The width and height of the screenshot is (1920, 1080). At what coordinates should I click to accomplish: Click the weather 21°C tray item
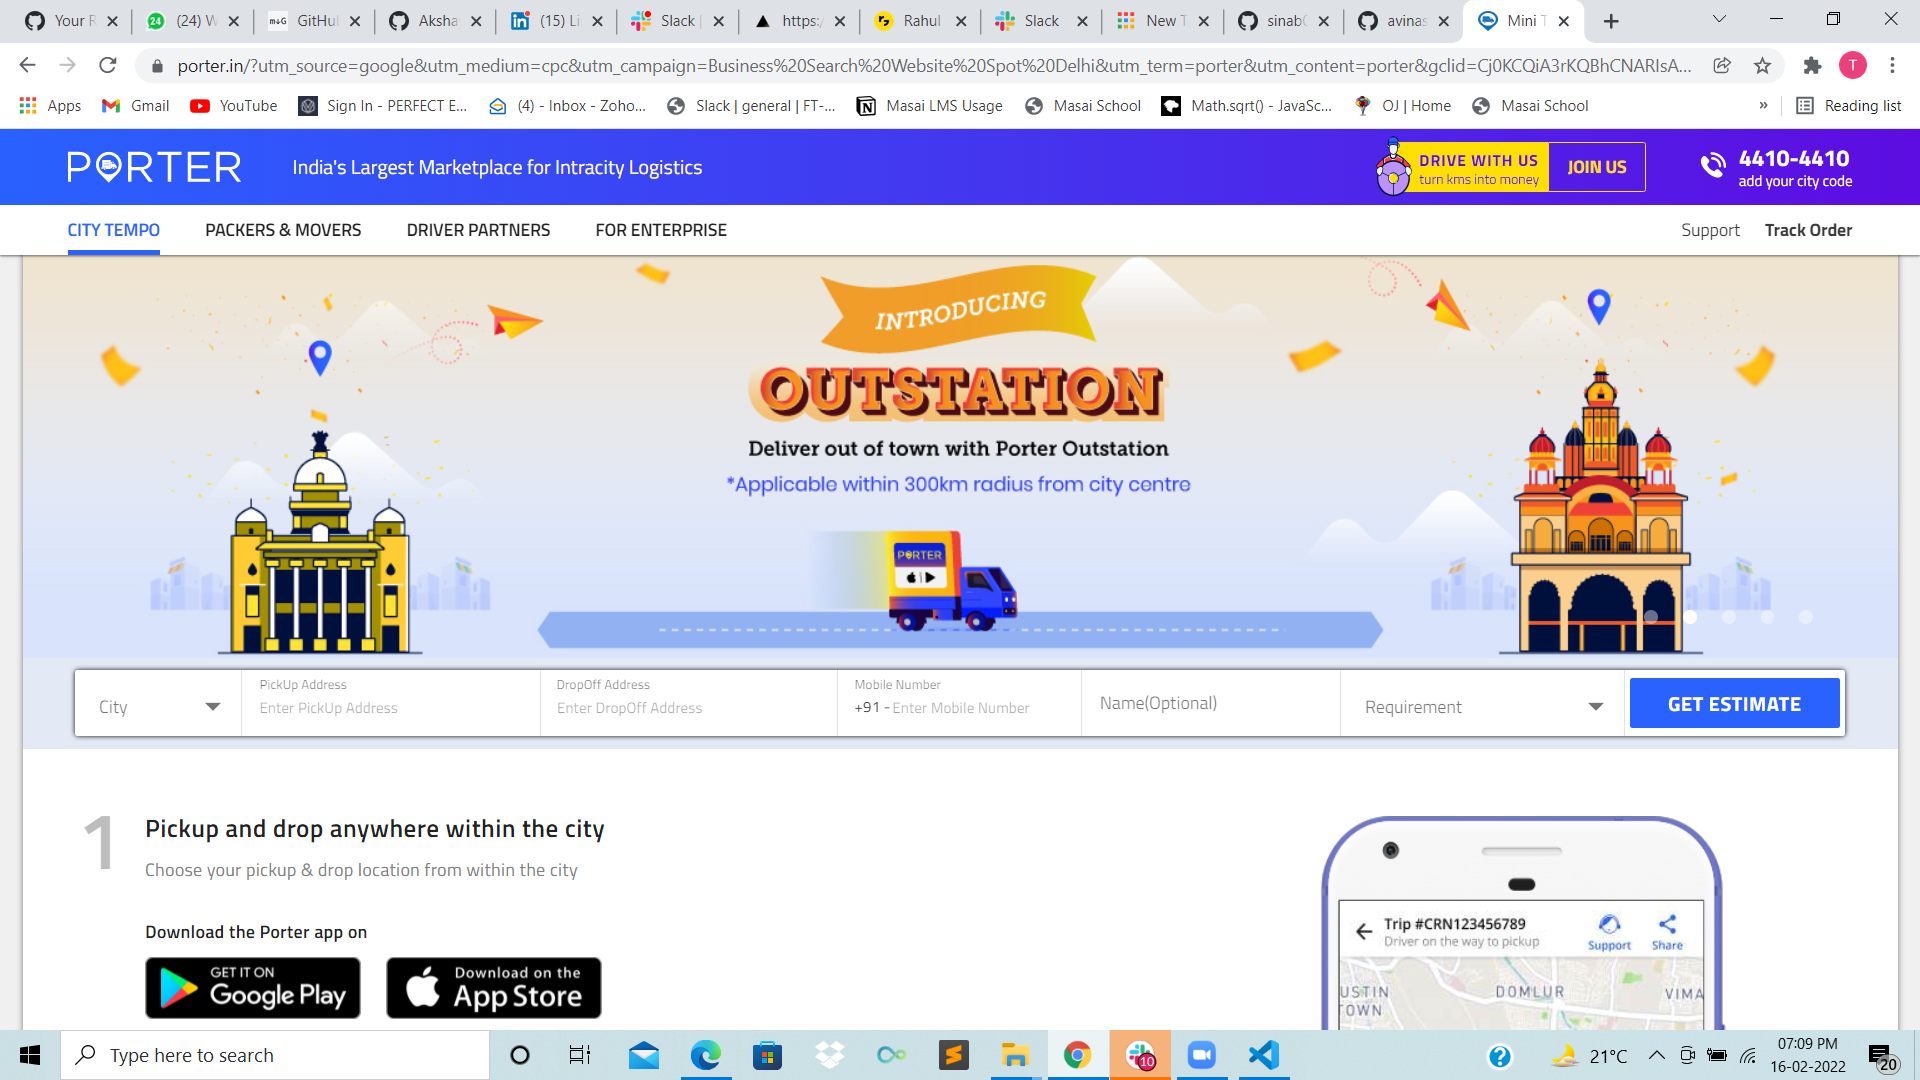click(x=1589, y=1055)
